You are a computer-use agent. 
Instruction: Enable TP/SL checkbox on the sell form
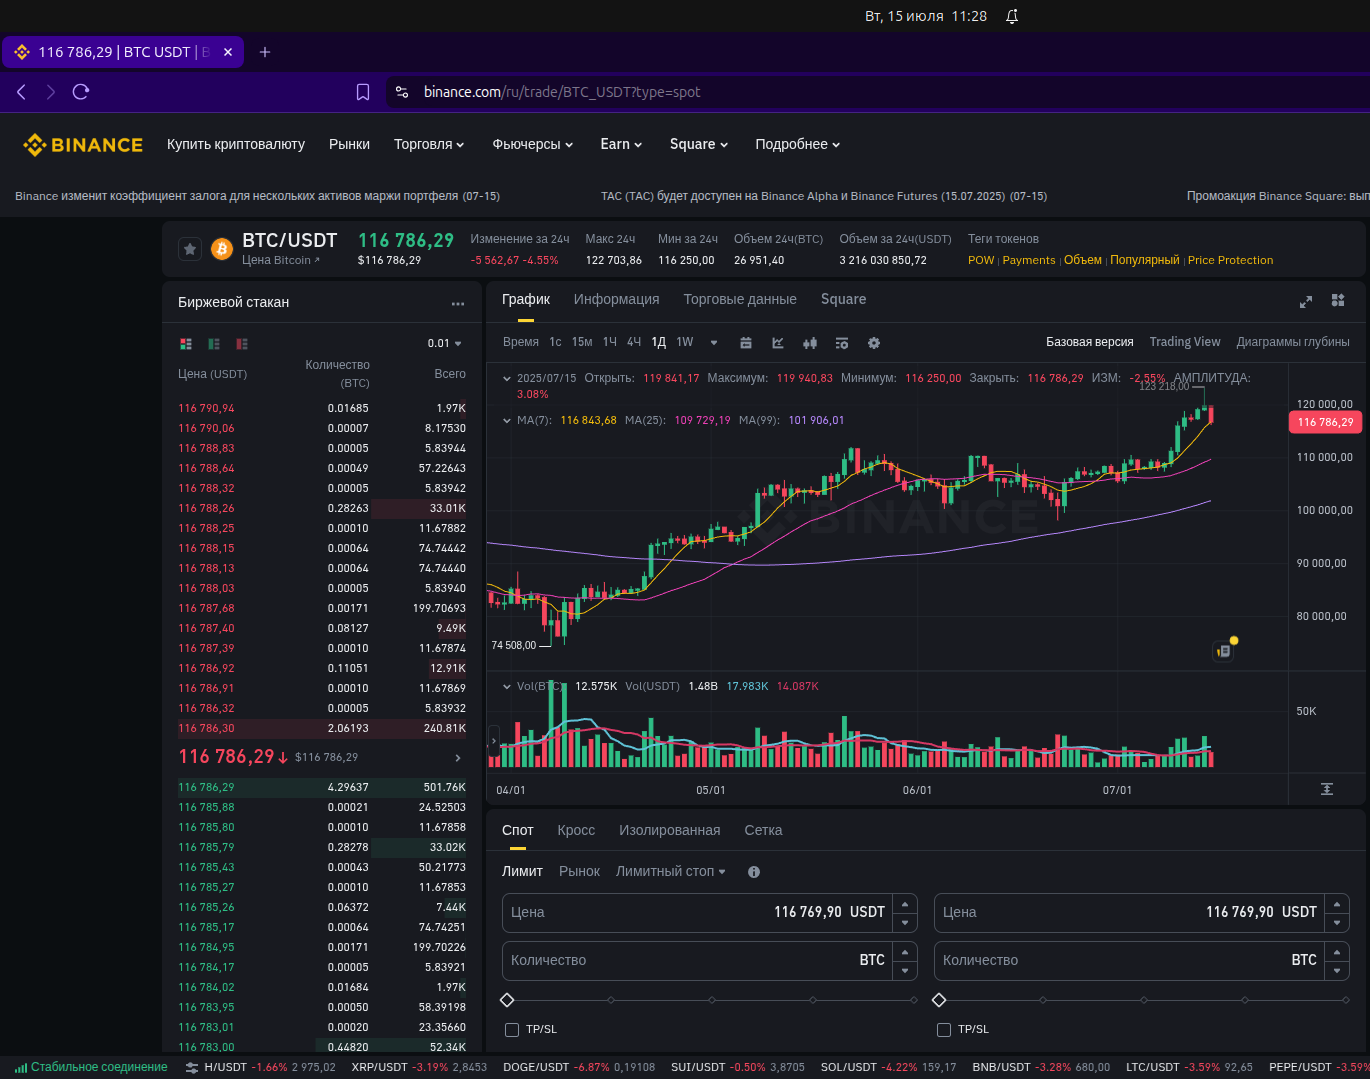944,1029
